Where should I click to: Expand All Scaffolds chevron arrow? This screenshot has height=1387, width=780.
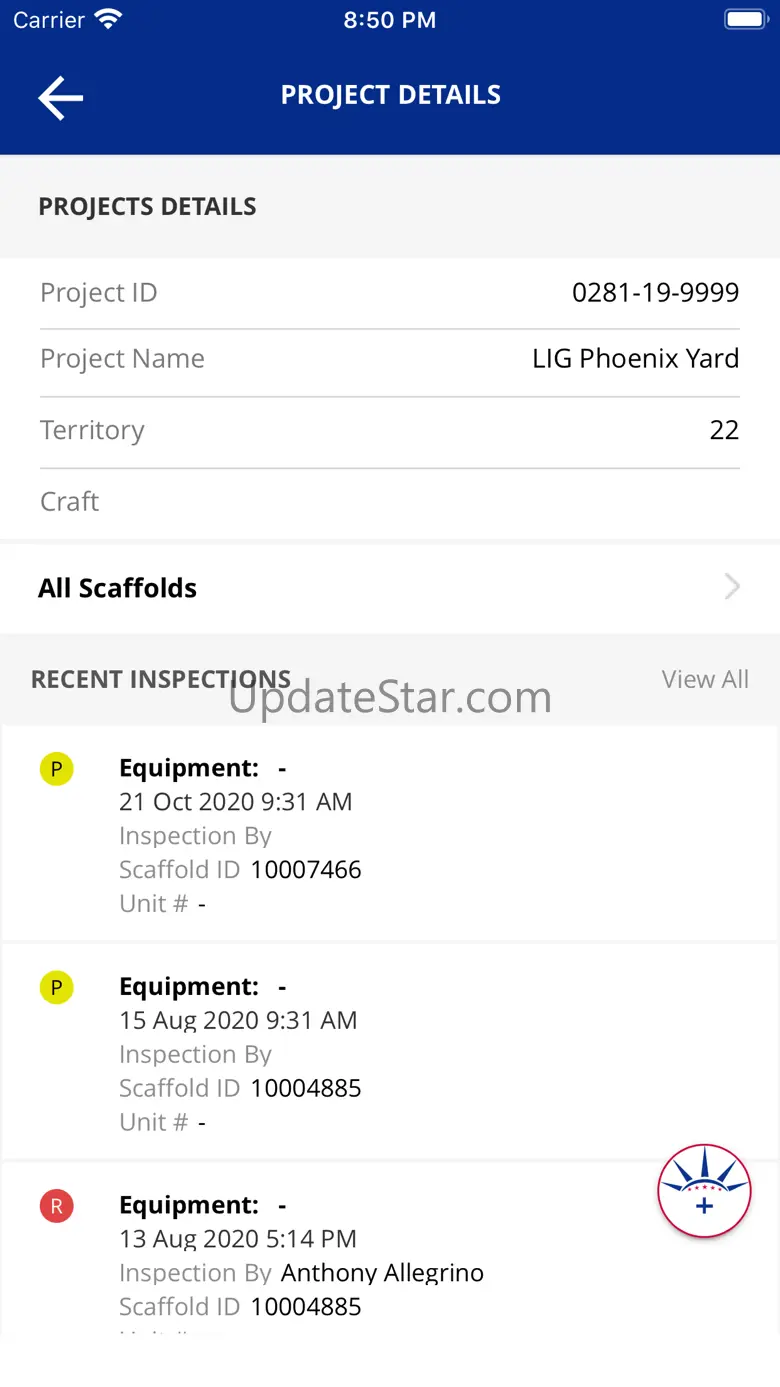click(x=732, y=587)
